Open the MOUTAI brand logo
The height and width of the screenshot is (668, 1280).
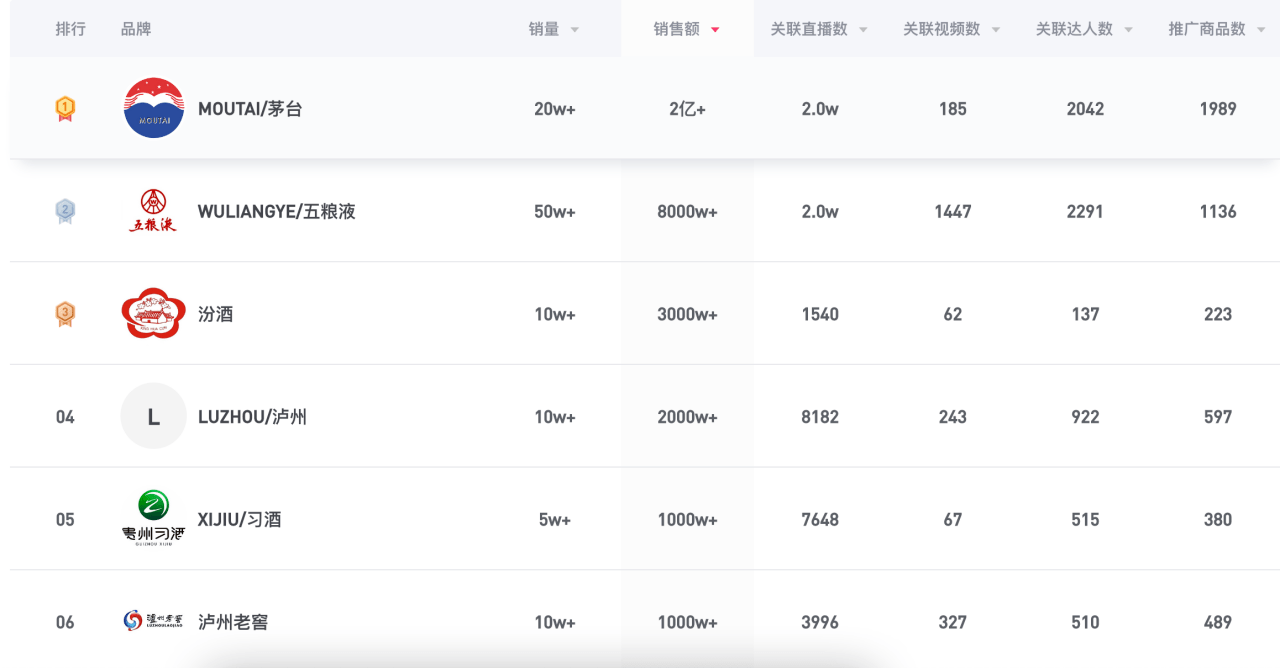(x=154, y=108)
